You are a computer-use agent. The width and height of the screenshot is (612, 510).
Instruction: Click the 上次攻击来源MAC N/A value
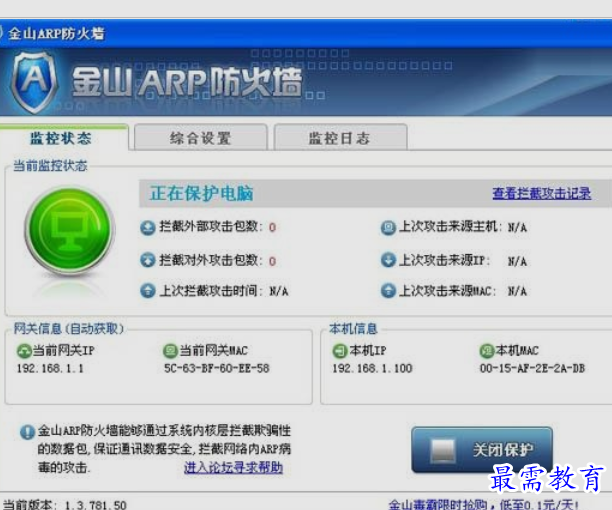pyautogui.click(x=517, y=291)
